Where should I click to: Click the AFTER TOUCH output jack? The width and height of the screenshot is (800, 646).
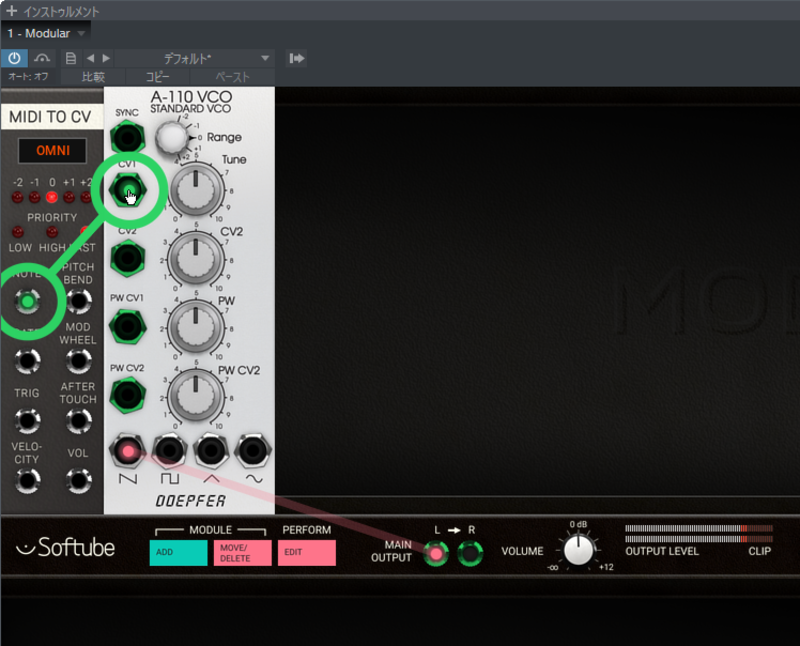tap(79, 420)
